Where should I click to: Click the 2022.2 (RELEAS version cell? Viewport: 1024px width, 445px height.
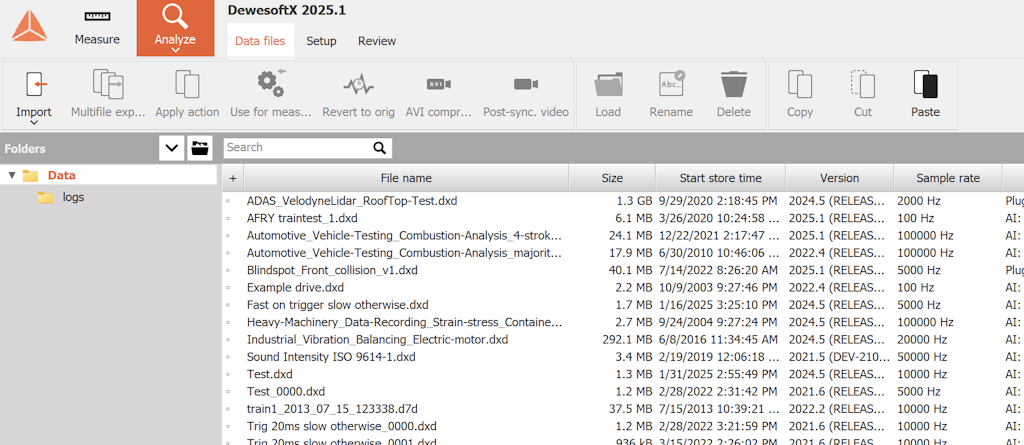click(x=839, y=409)
